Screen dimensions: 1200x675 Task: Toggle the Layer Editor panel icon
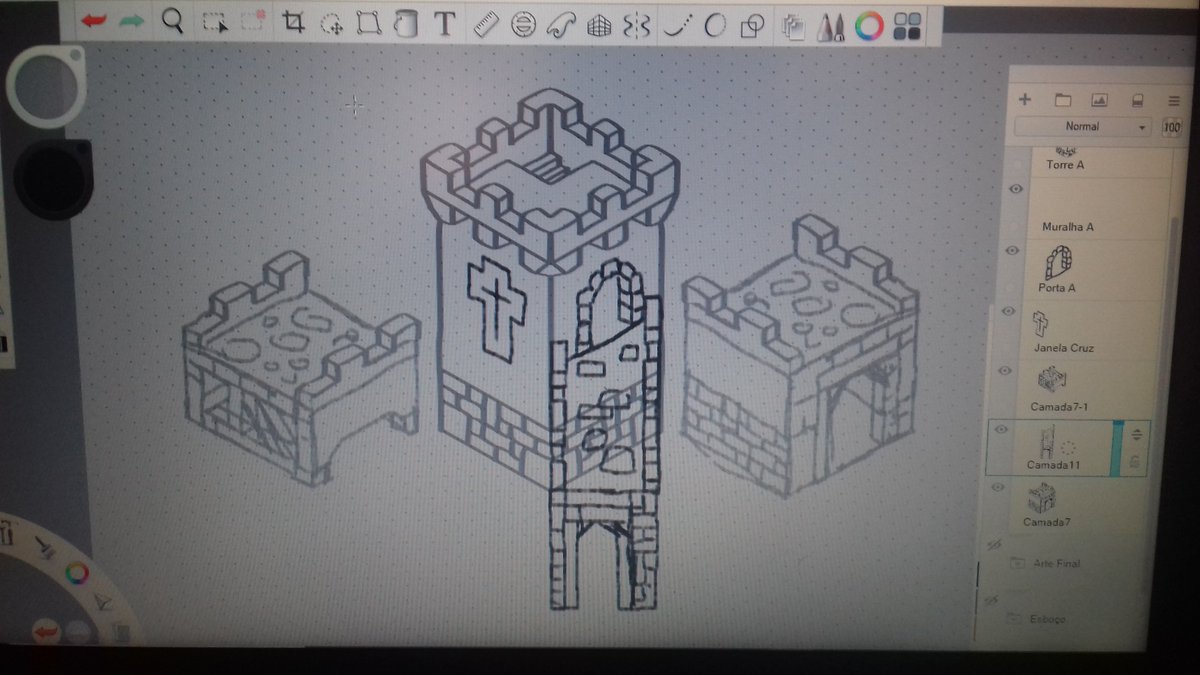794,27
